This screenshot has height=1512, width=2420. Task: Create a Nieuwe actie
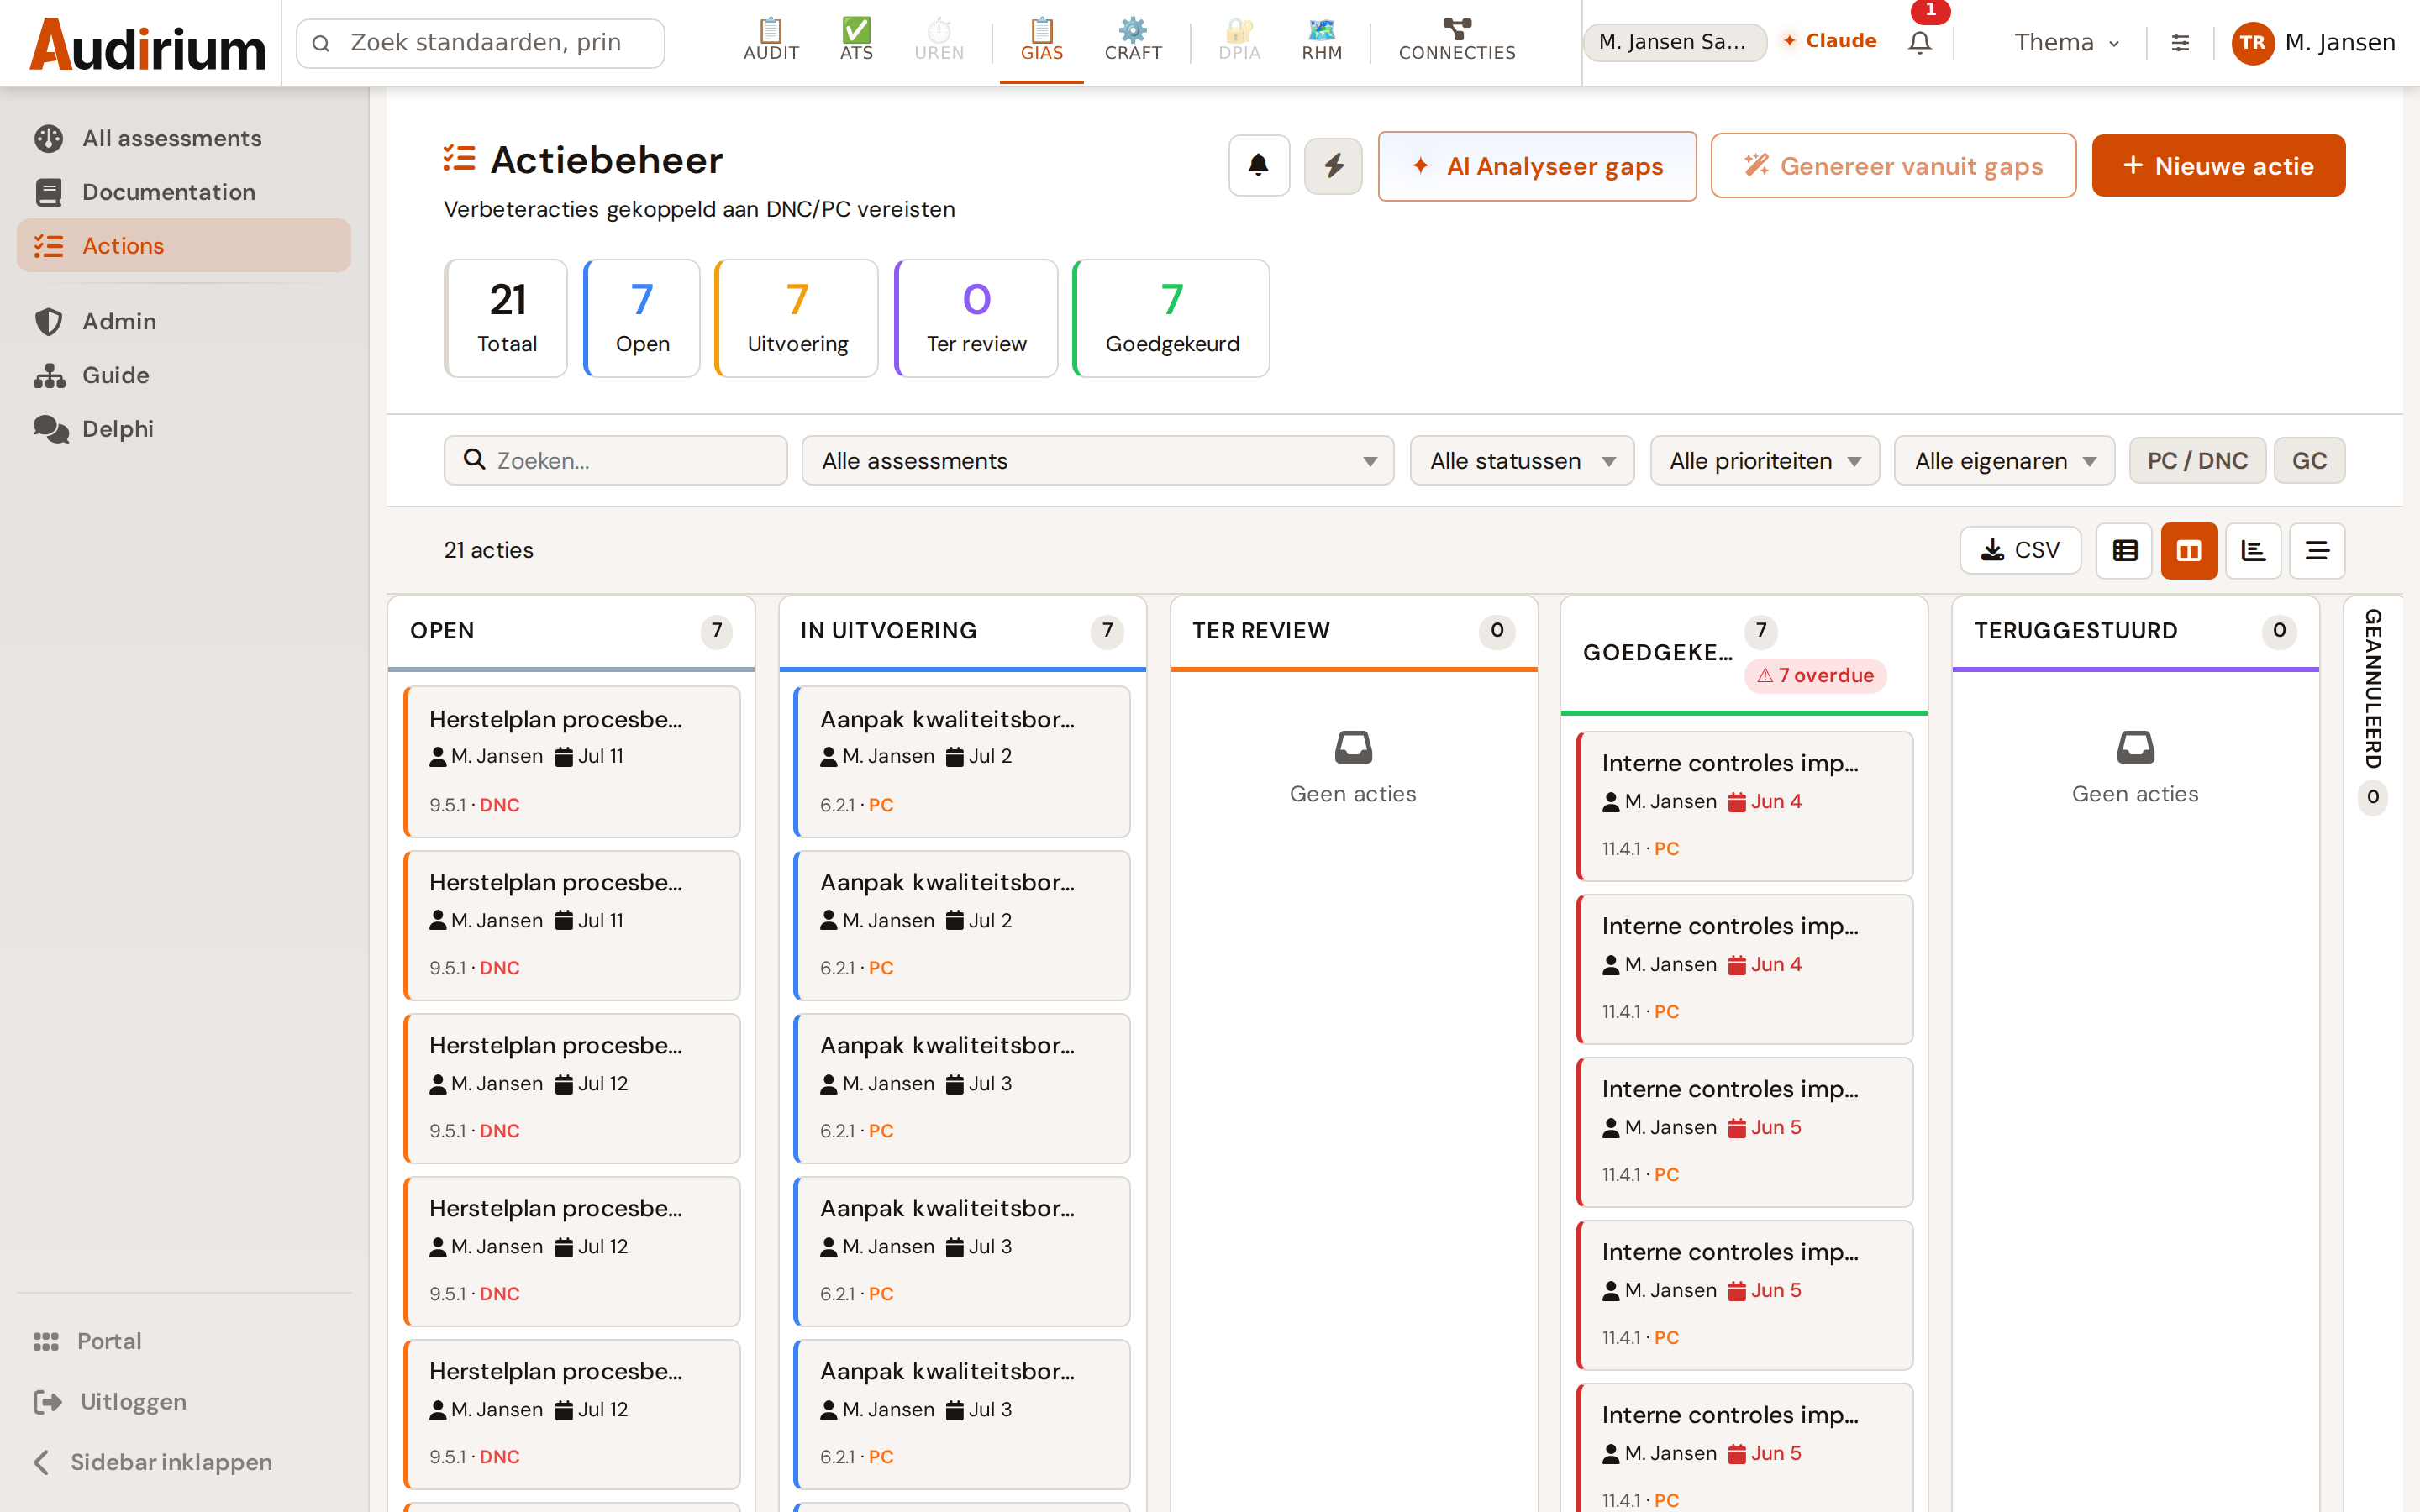[x=2218, y=166]
